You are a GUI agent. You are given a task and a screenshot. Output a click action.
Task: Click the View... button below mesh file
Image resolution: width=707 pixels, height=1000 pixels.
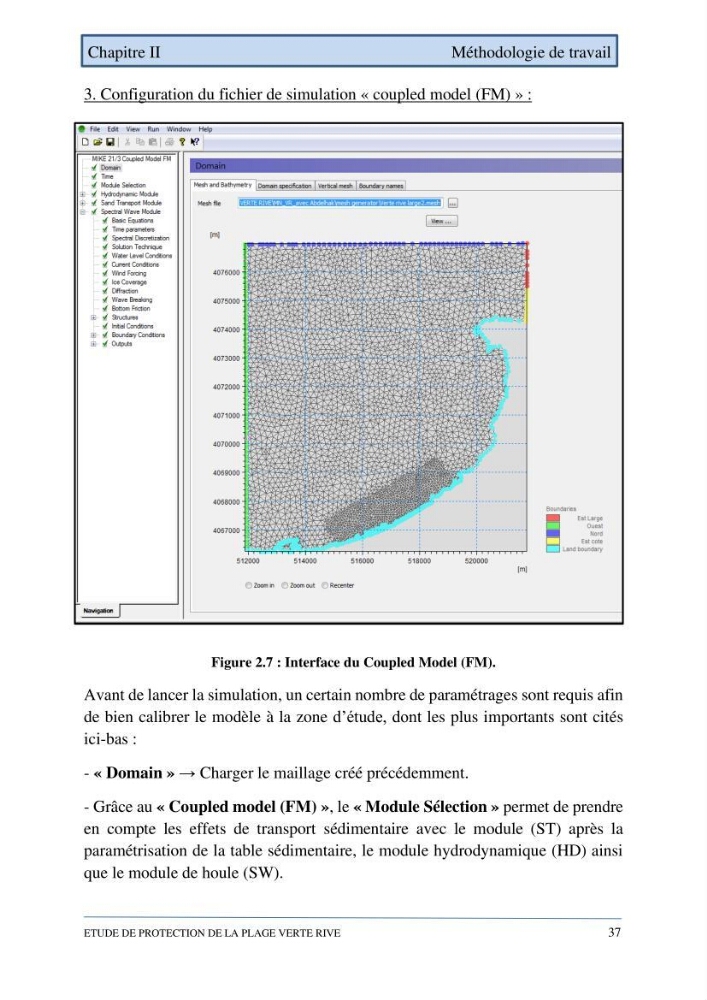pos(441,221)
